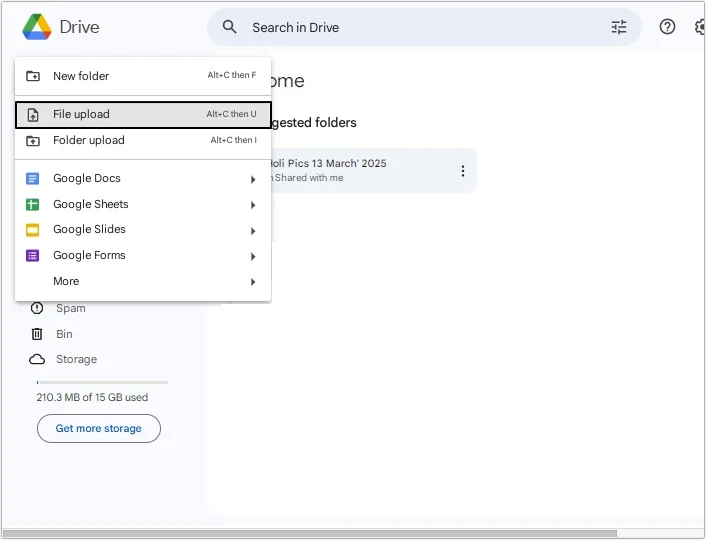Open the Help question mark icon
The height and width of the screenshot is (541, 707).
667,27
